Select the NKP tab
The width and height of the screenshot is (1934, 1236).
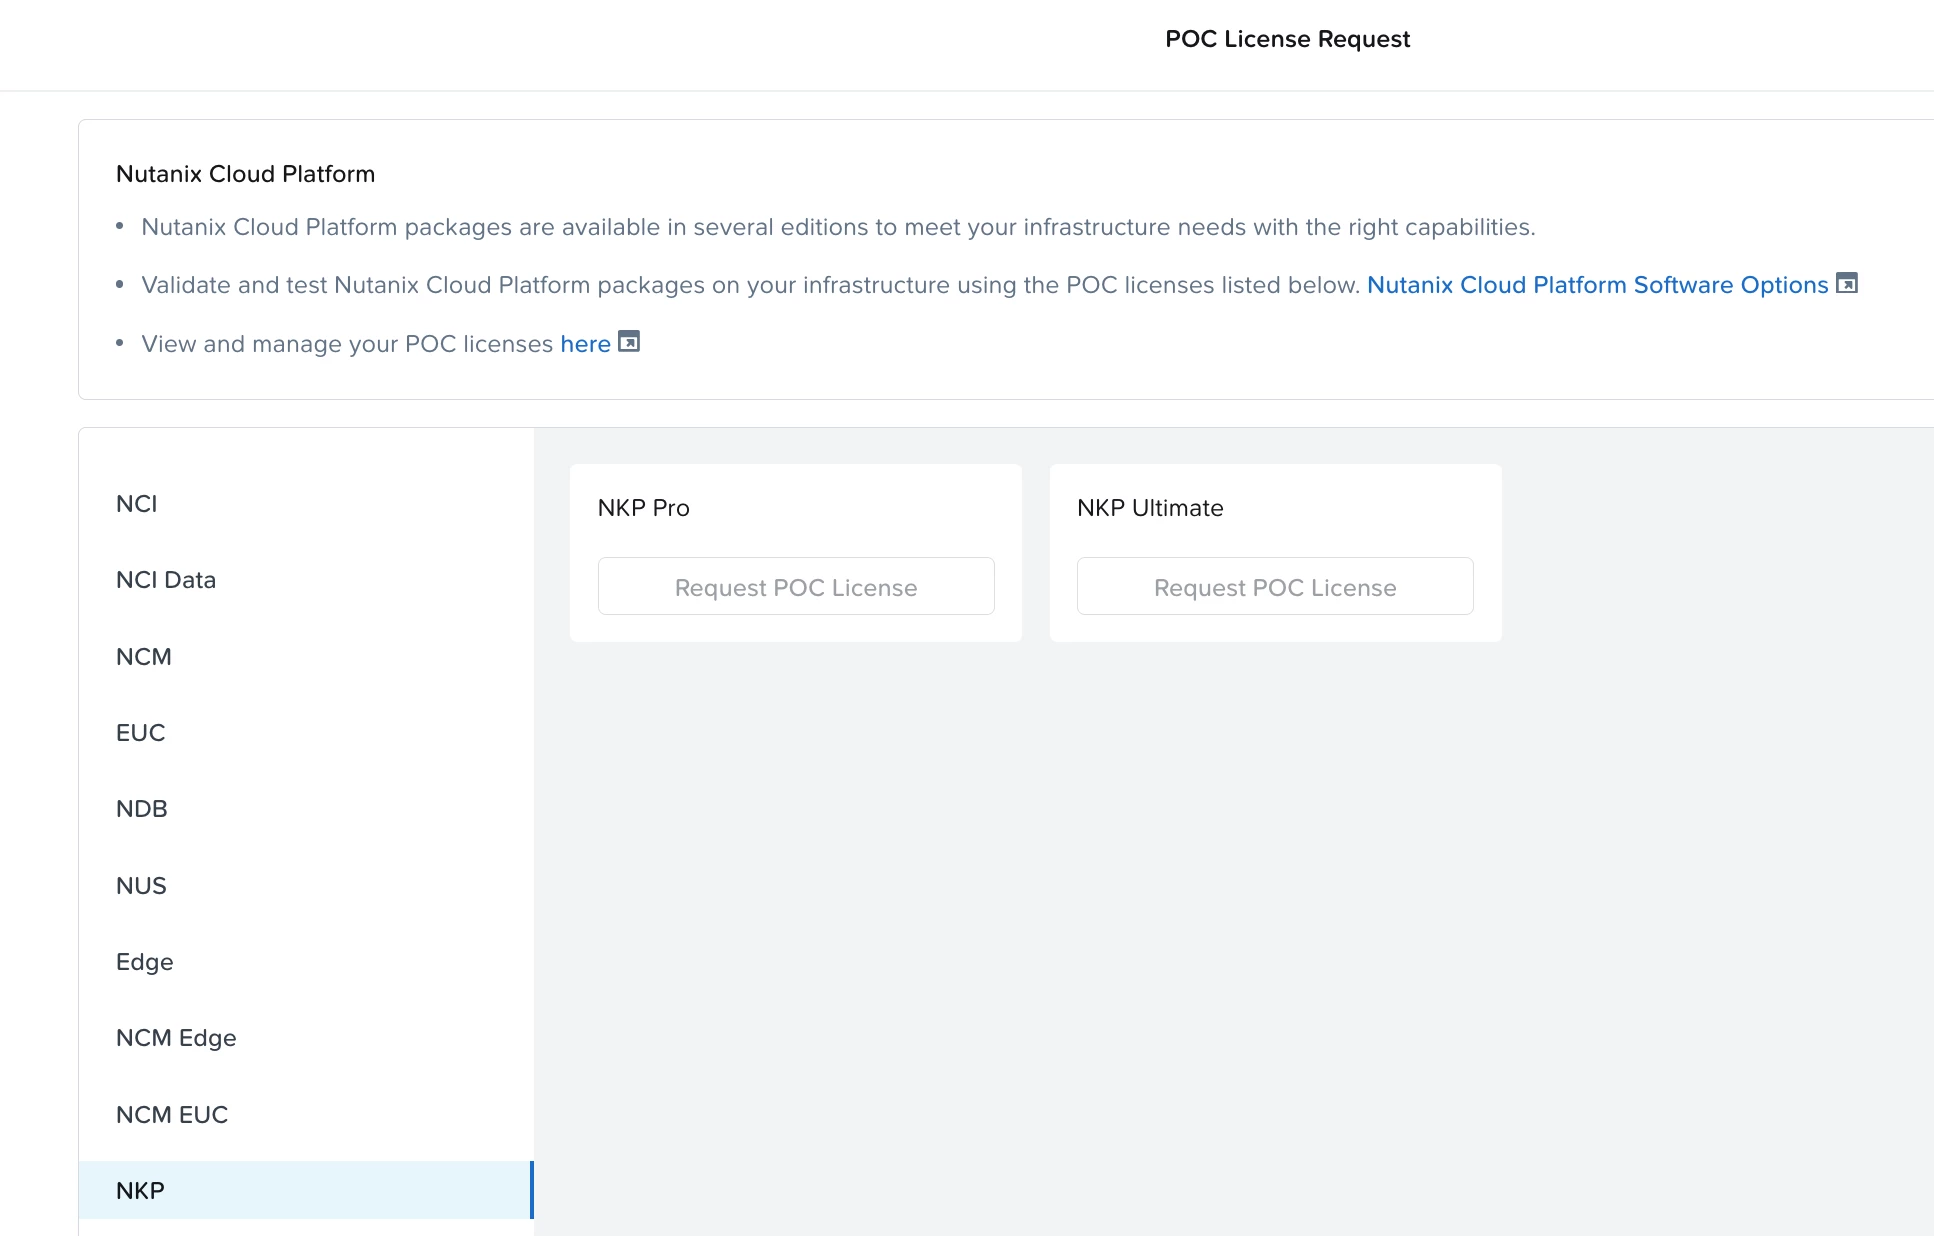306,1190
